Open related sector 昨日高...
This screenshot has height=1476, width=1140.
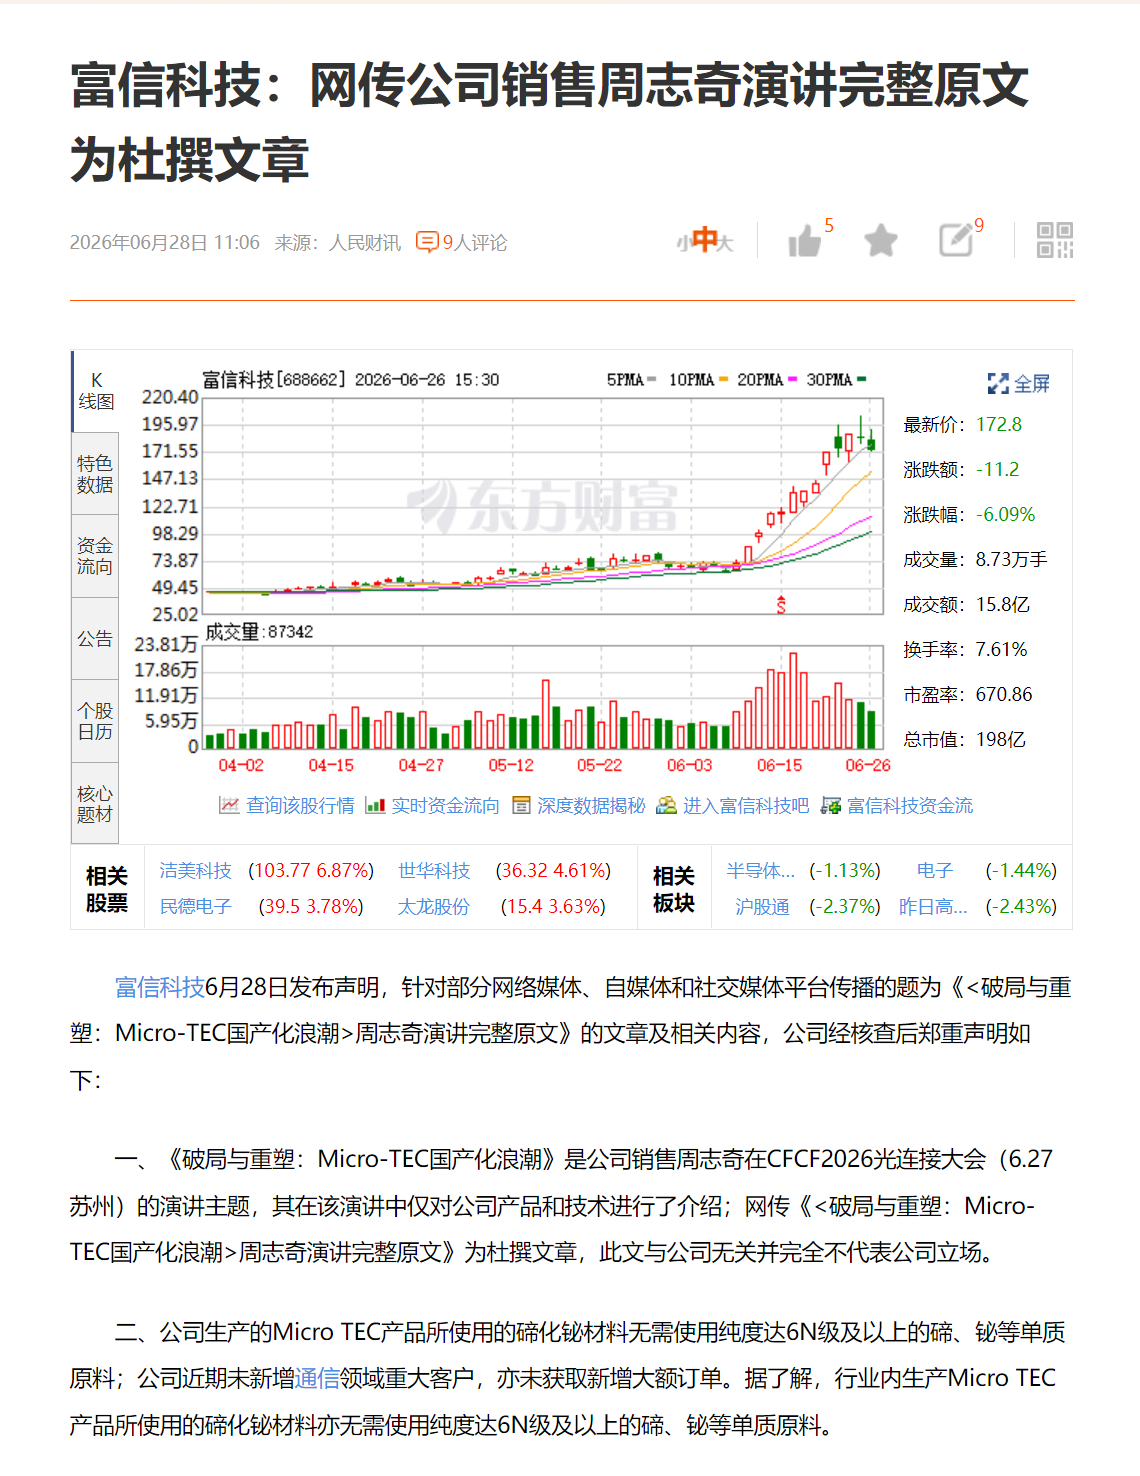click(933, 907)
